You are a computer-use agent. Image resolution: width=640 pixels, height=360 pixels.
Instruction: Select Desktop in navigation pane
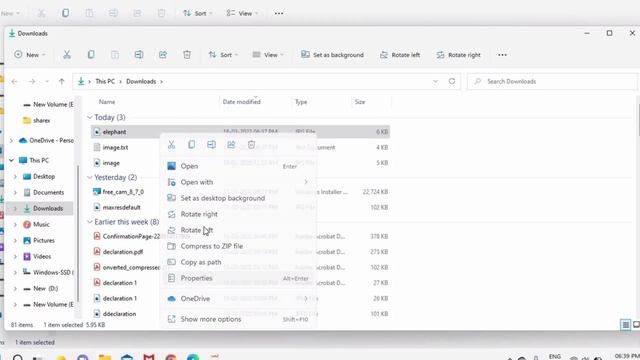point(44,176)
